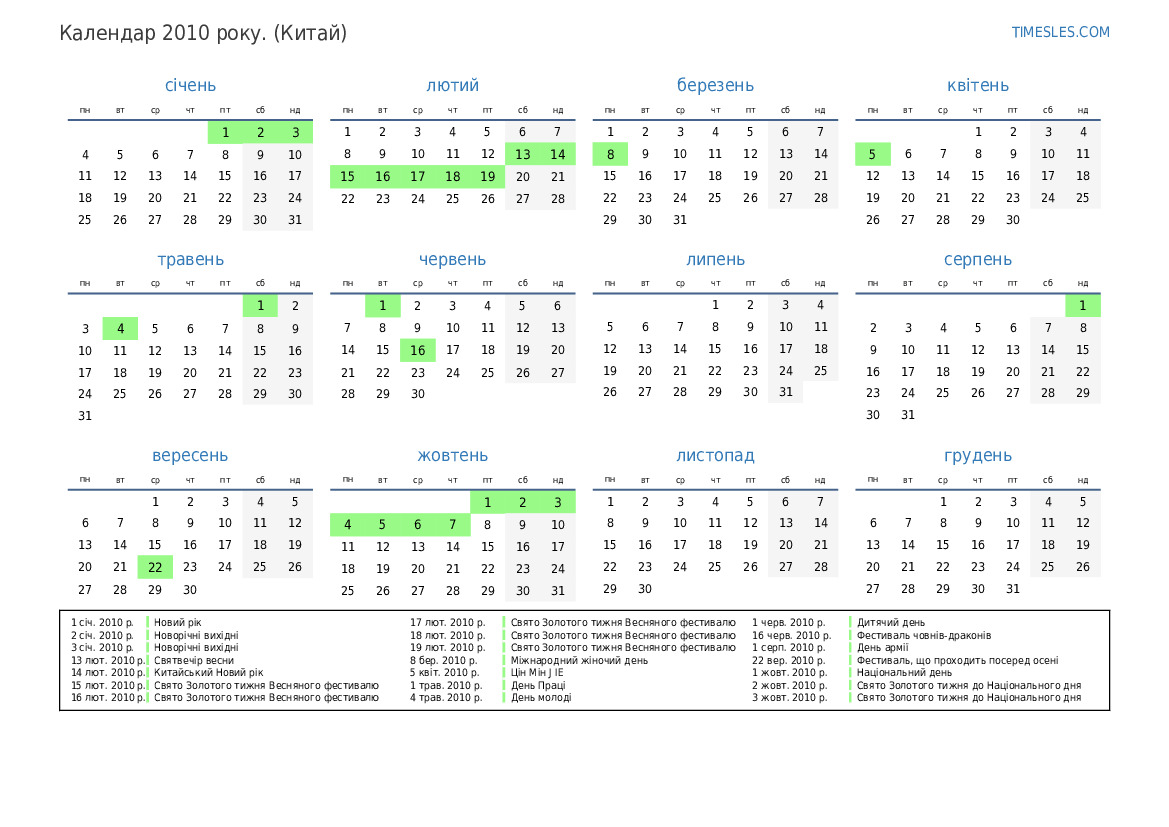Click highlighted February 14 in лютий
This screenshot has width=1169, height=827.
557,154
